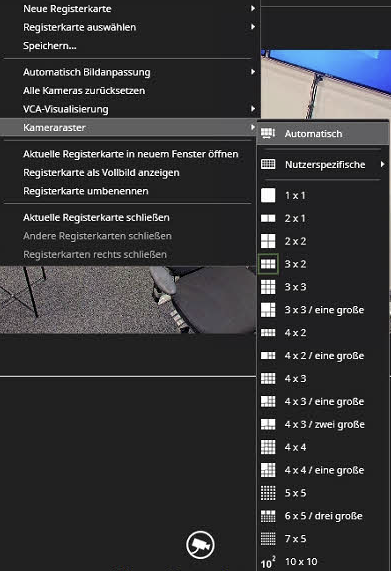The height and width of the screenshot is (571, 391).
Task: Open Automatisch Bildanpassung menu entry
Action: (129, 72)
